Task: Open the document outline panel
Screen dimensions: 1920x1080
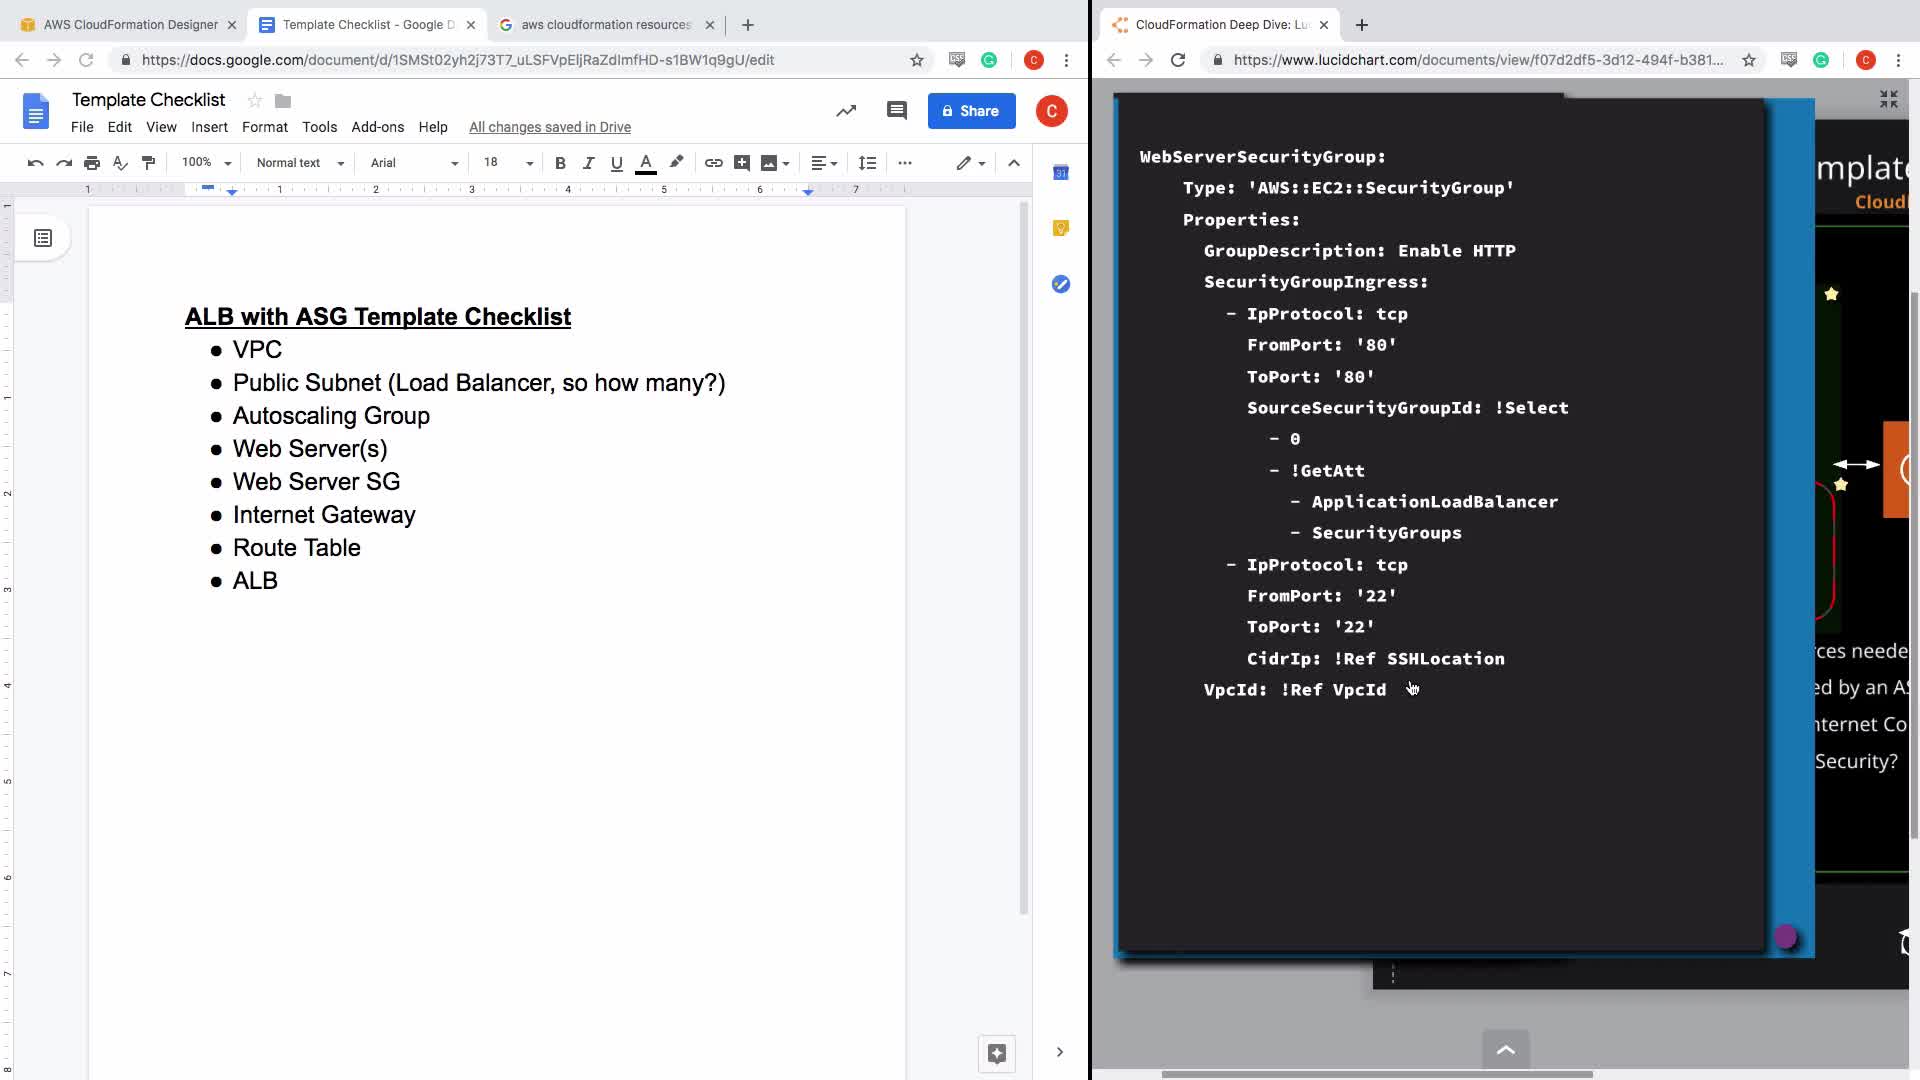Action: (x=43, y=238)
